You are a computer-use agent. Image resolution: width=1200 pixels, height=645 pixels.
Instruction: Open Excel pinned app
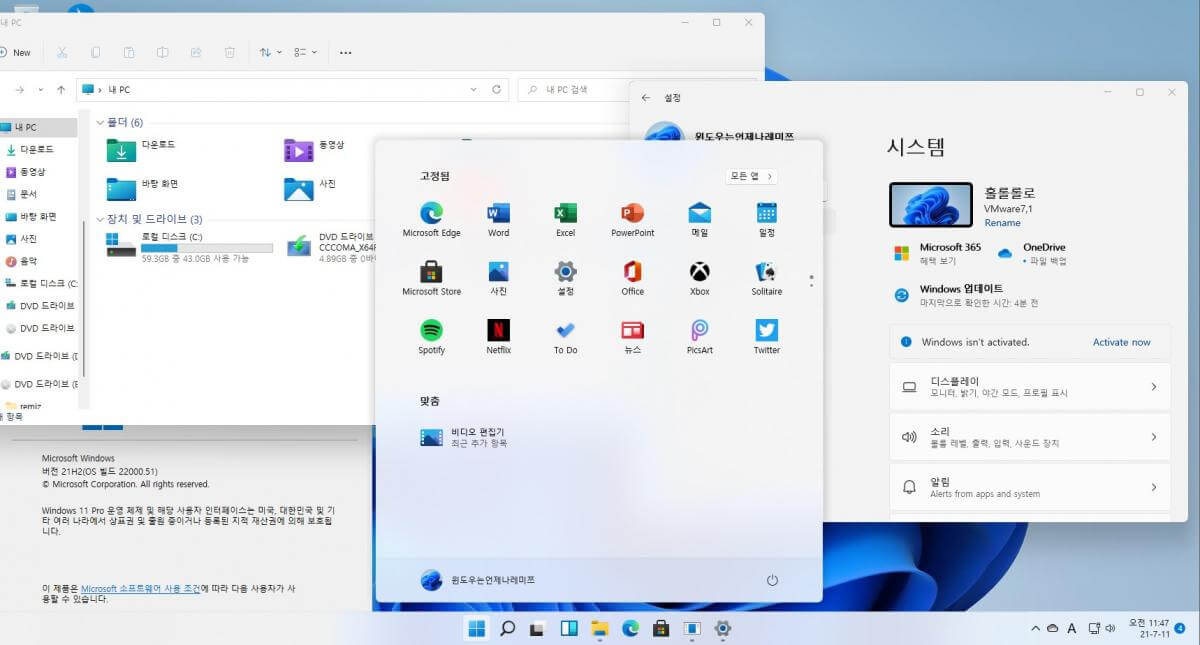click(x=565, y=219)
